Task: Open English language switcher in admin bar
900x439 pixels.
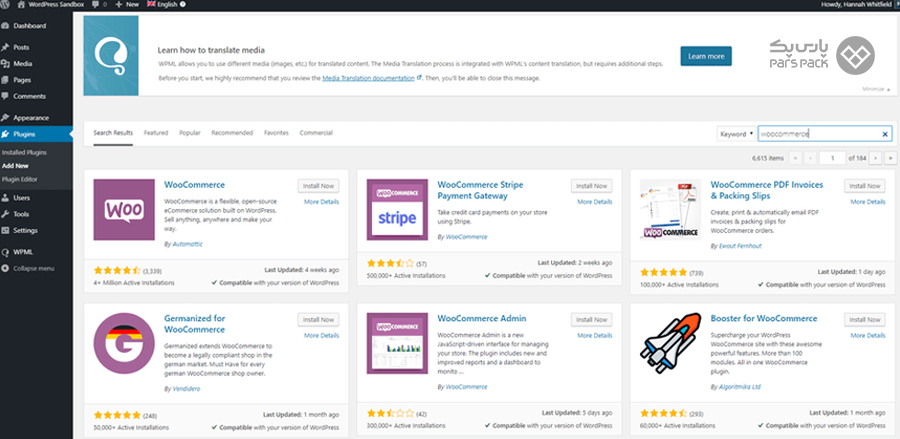Action: pyautogui.click(x=166, y=4)
